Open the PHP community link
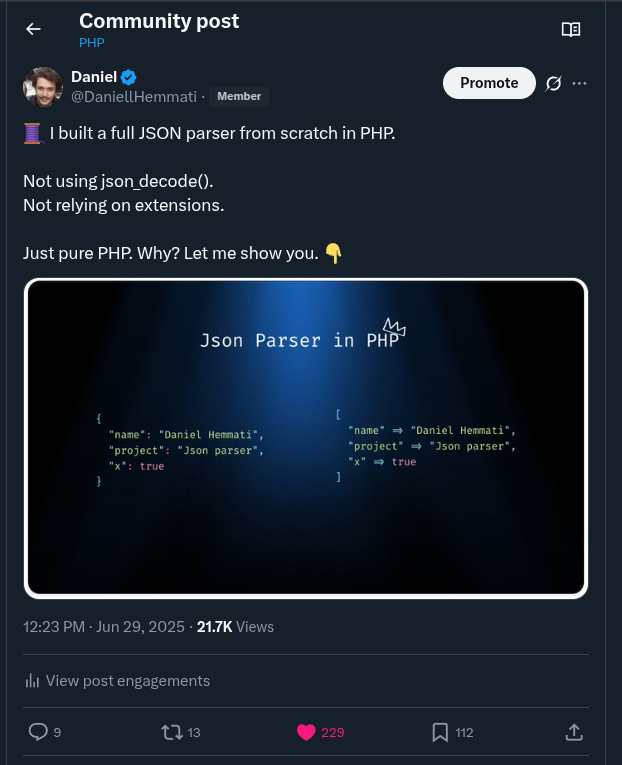 [x=92, y=43]
